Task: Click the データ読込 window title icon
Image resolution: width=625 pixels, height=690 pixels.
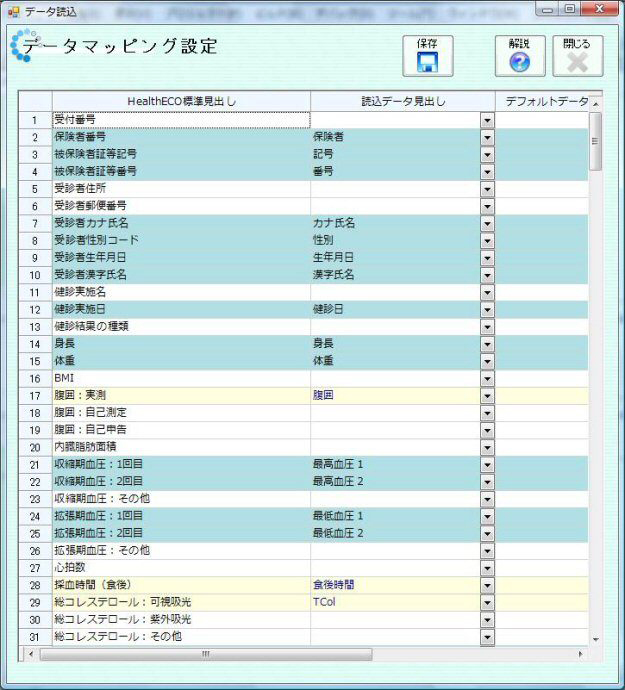Action: pos(14,11)
